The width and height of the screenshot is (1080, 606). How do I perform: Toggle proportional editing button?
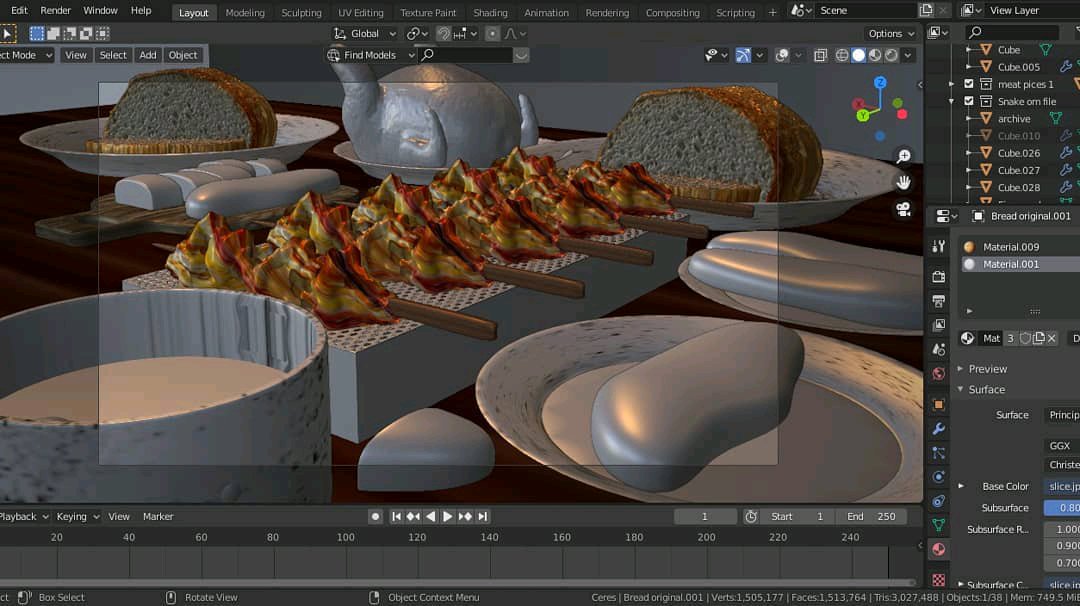[492, 33]
